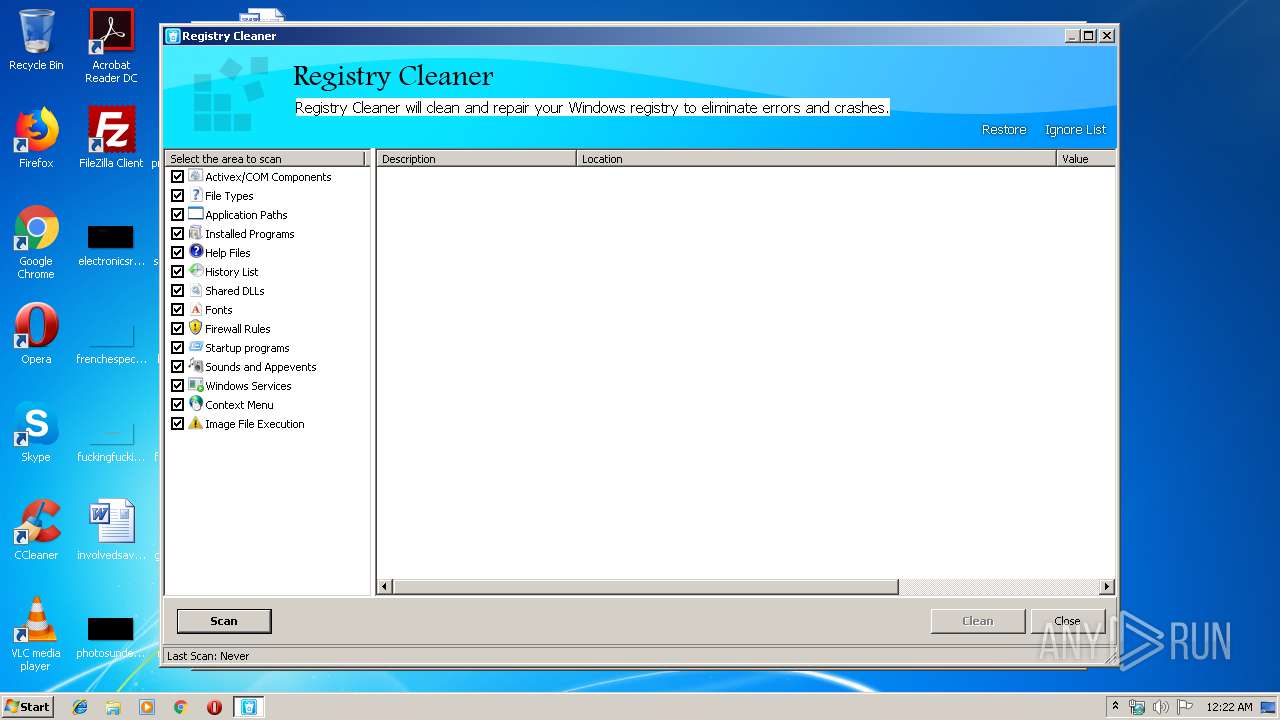Click 'Last Scan: Never' status text
This screenshot has width=1280, height=720.
tap(208, 656)
